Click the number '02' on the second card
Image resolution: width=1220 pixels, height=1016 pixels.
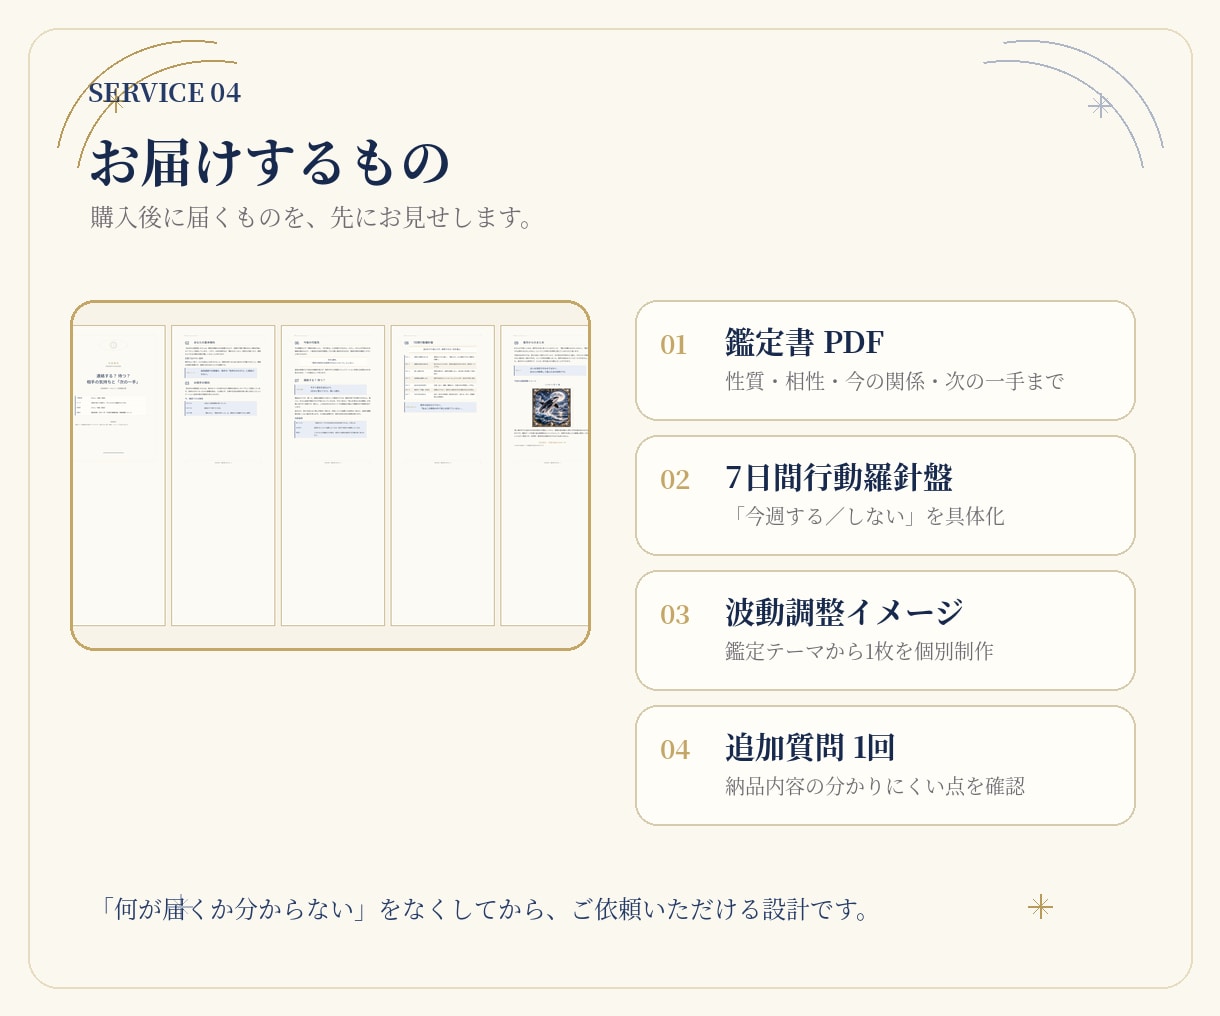click(675, 480)
